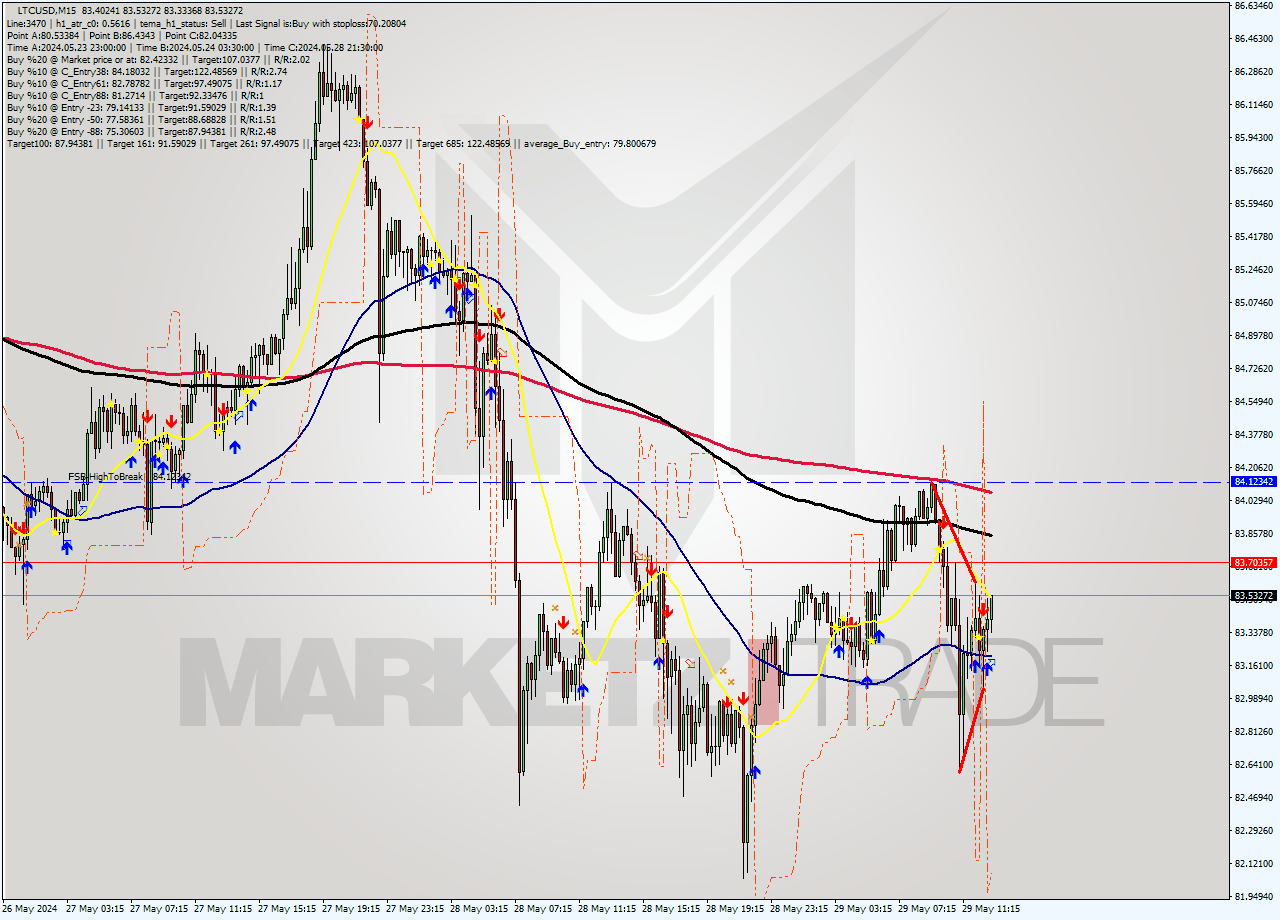This screenshot has width=1280, height=920.
Task: Click the FSB HighToBreak 84.12342 label
Action: coord(130,476)
